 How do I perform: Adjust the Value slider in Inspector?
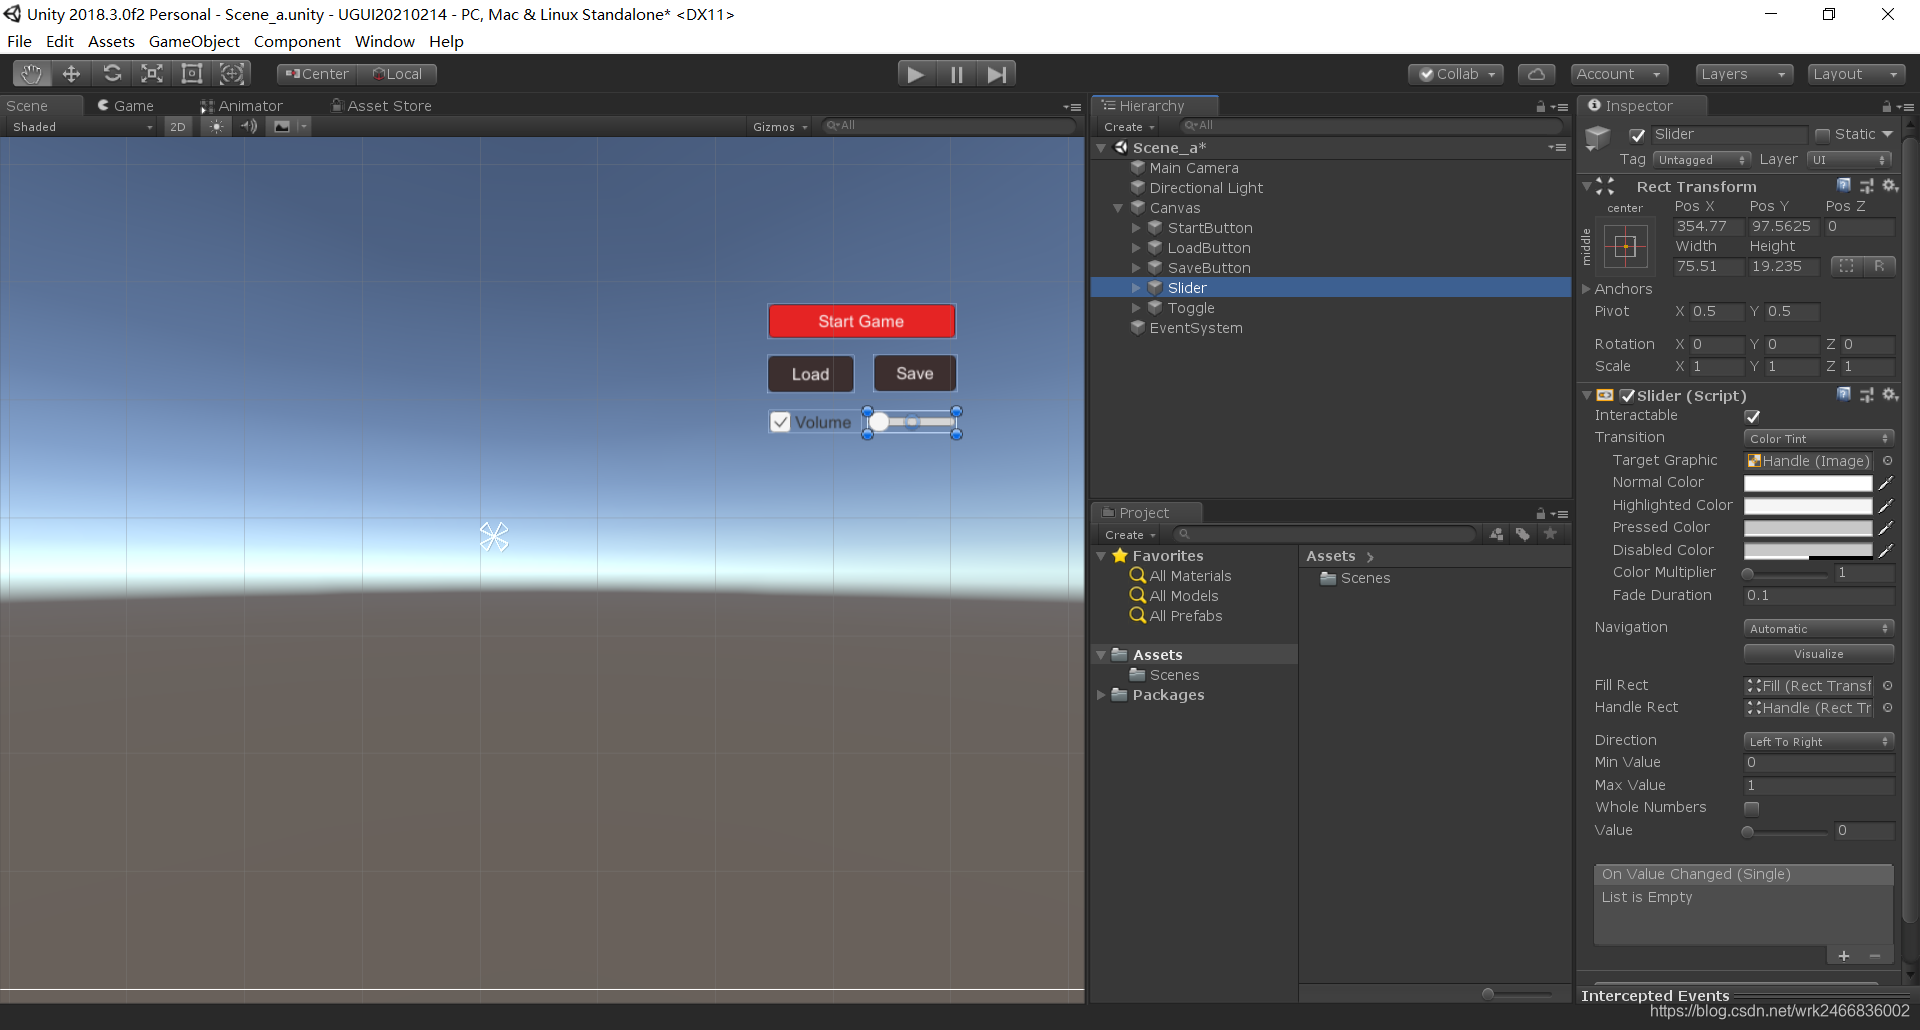(x=1786, y=832)
